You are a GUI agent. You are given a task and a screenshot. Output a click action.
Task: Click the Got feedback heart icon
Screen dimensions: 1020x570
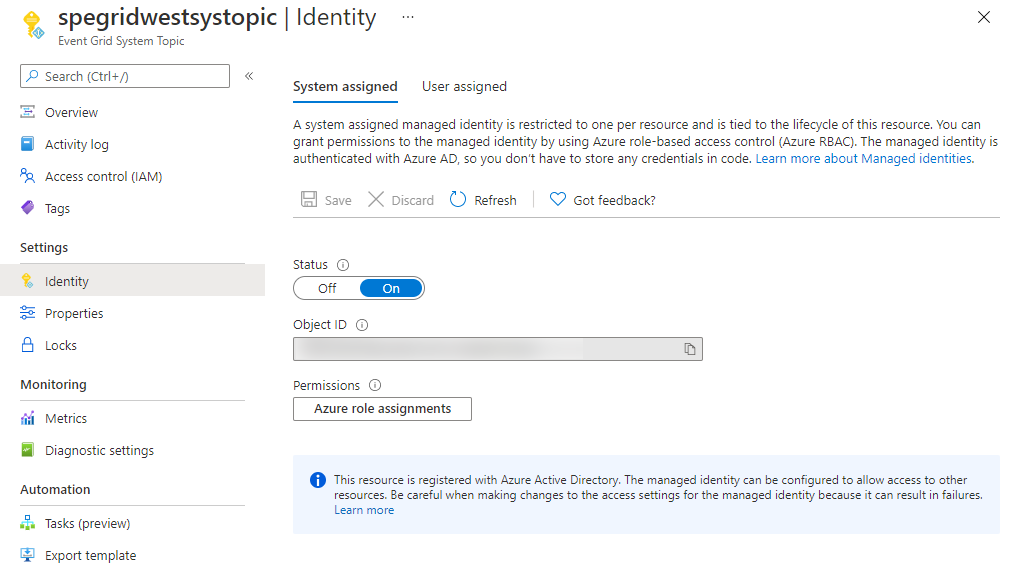click(558, 200)
